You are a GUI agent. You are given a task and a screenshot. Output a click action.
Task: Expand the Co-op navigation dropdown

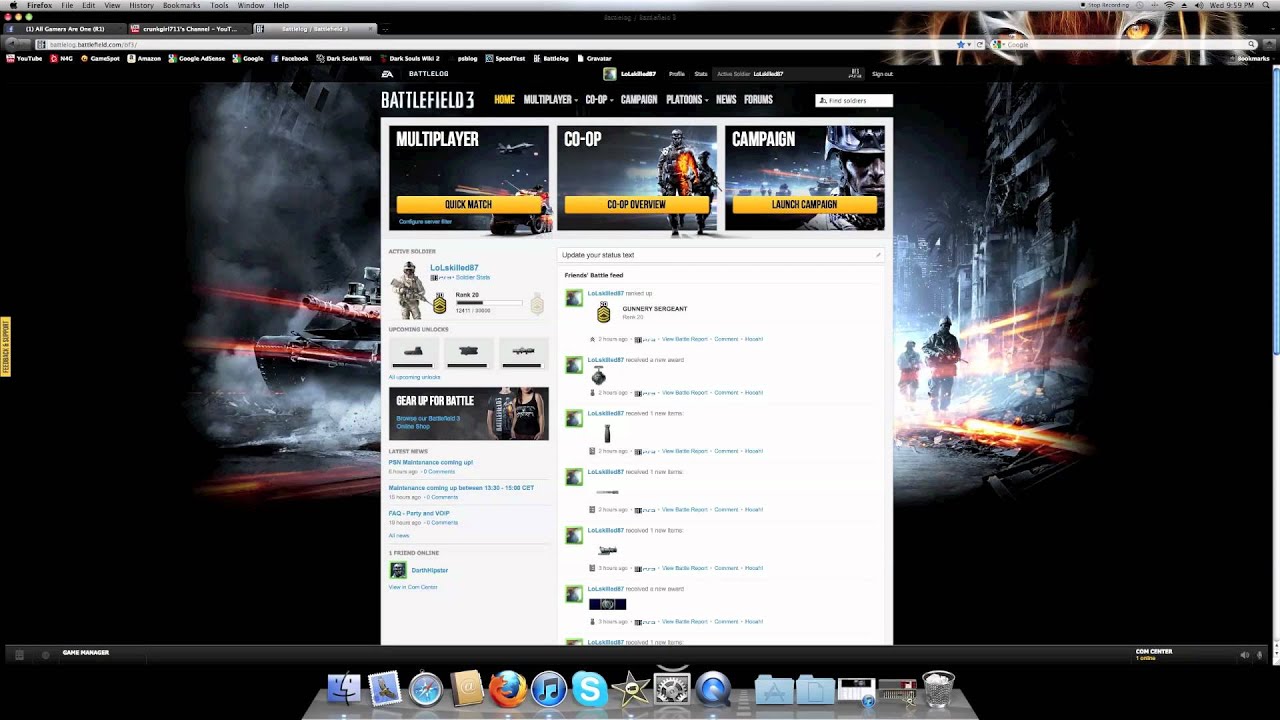point(599,100)
